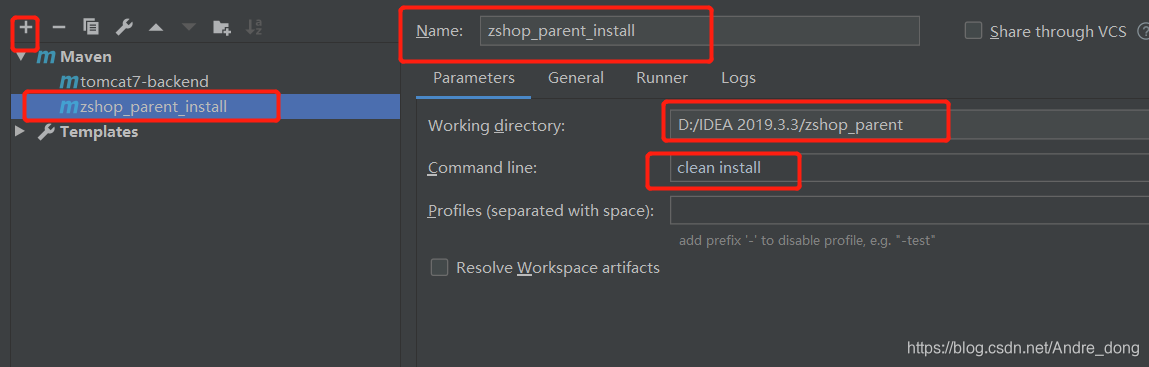
Task: Collapse the Maven tree node
Action: pos(20,56)
